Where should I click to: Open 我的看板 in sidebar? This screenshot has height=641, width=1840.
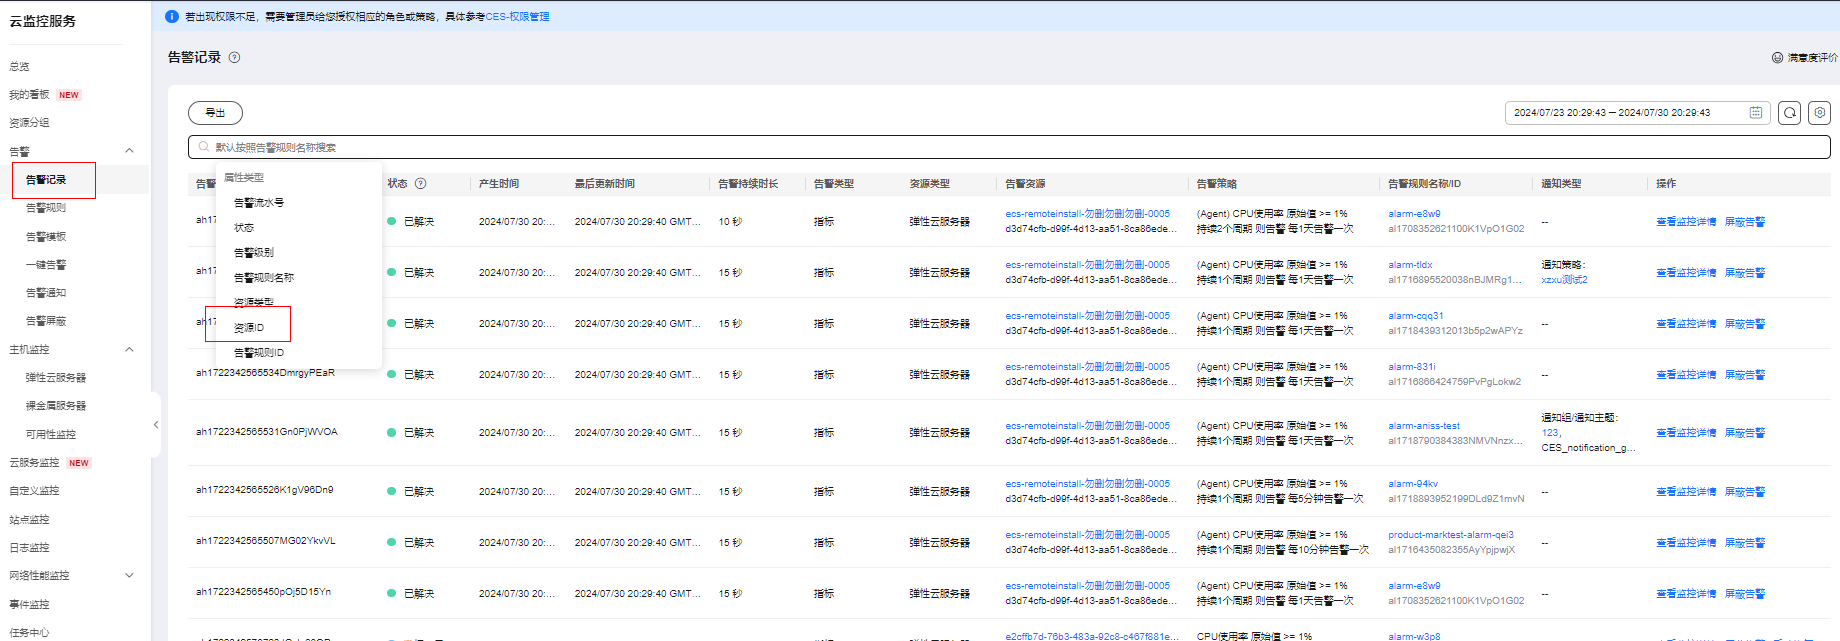29,95
